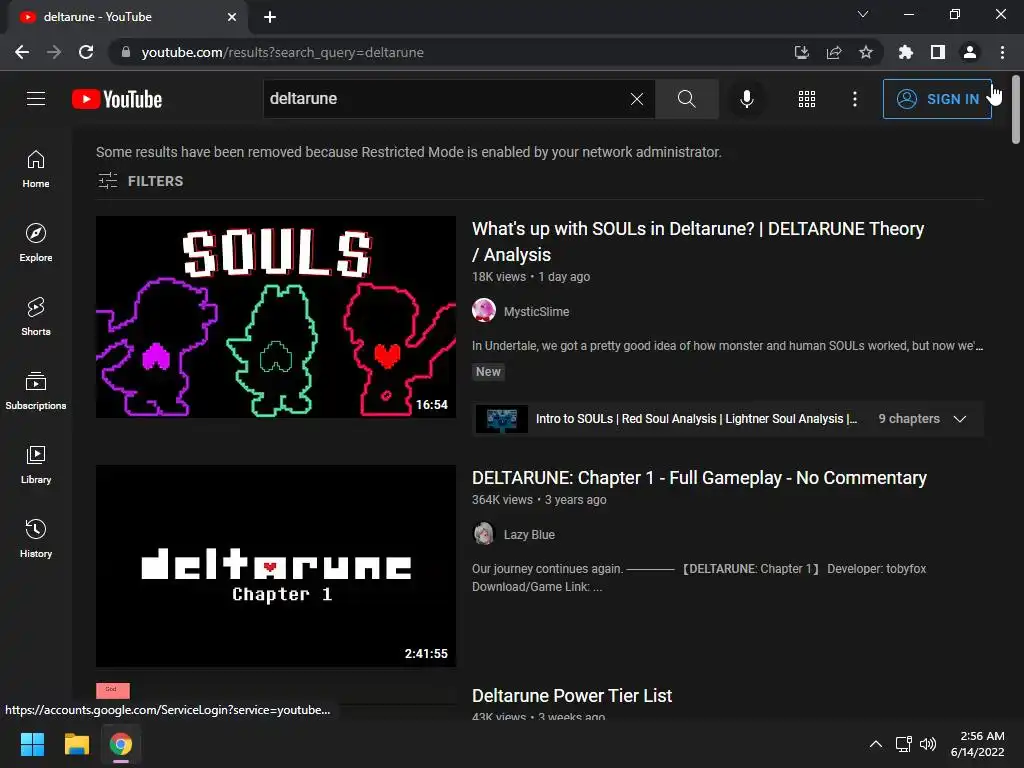Open network icon in system tray

(x=904, y=744)
